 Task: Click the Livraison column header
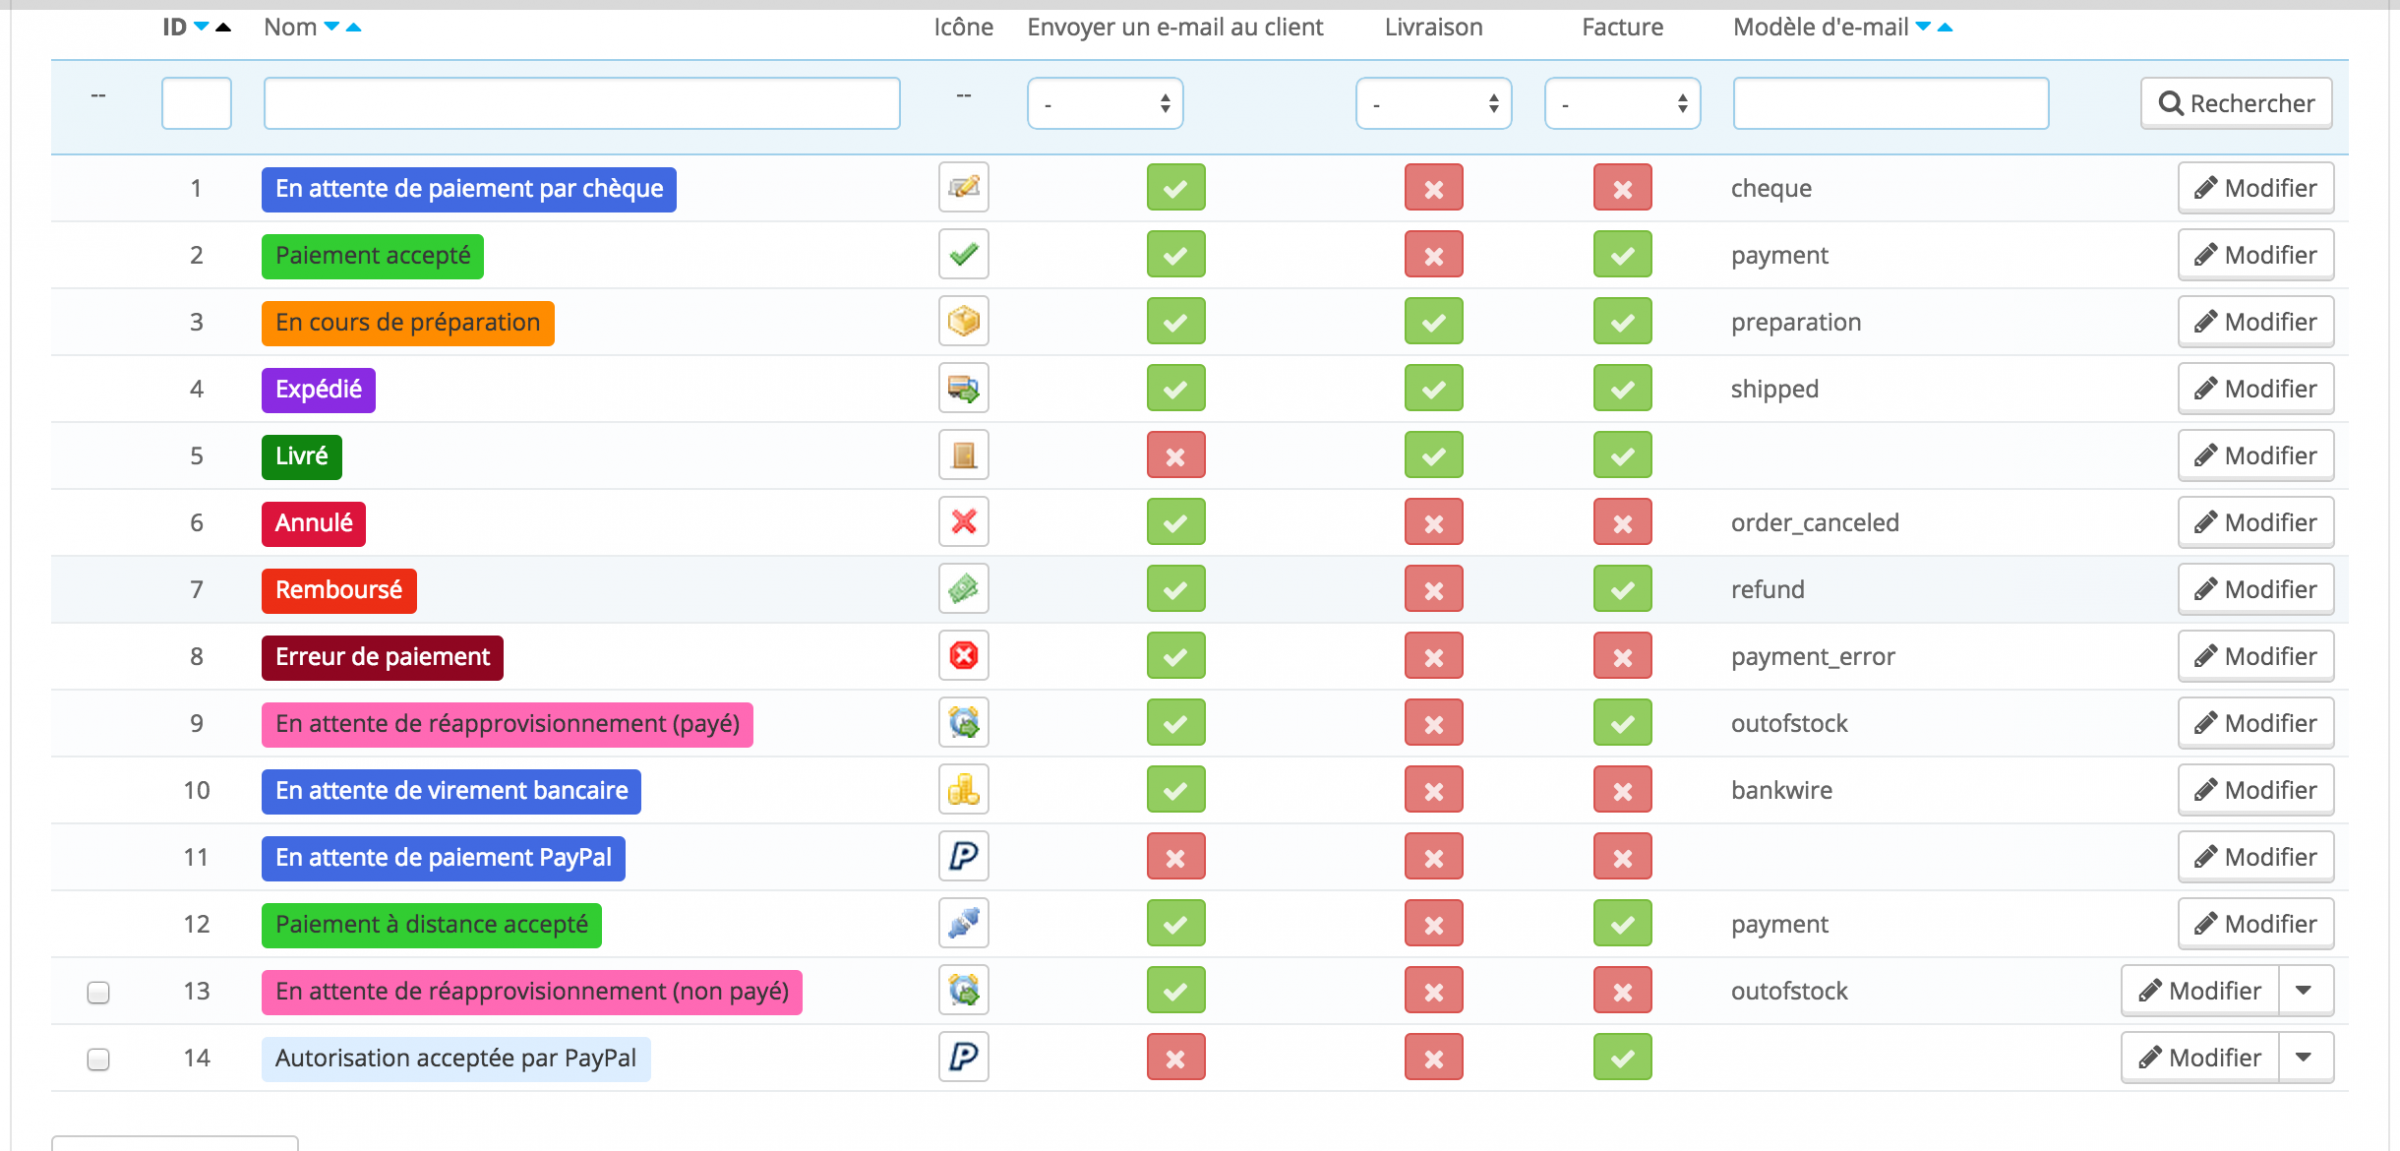(x=1433, y=27)
